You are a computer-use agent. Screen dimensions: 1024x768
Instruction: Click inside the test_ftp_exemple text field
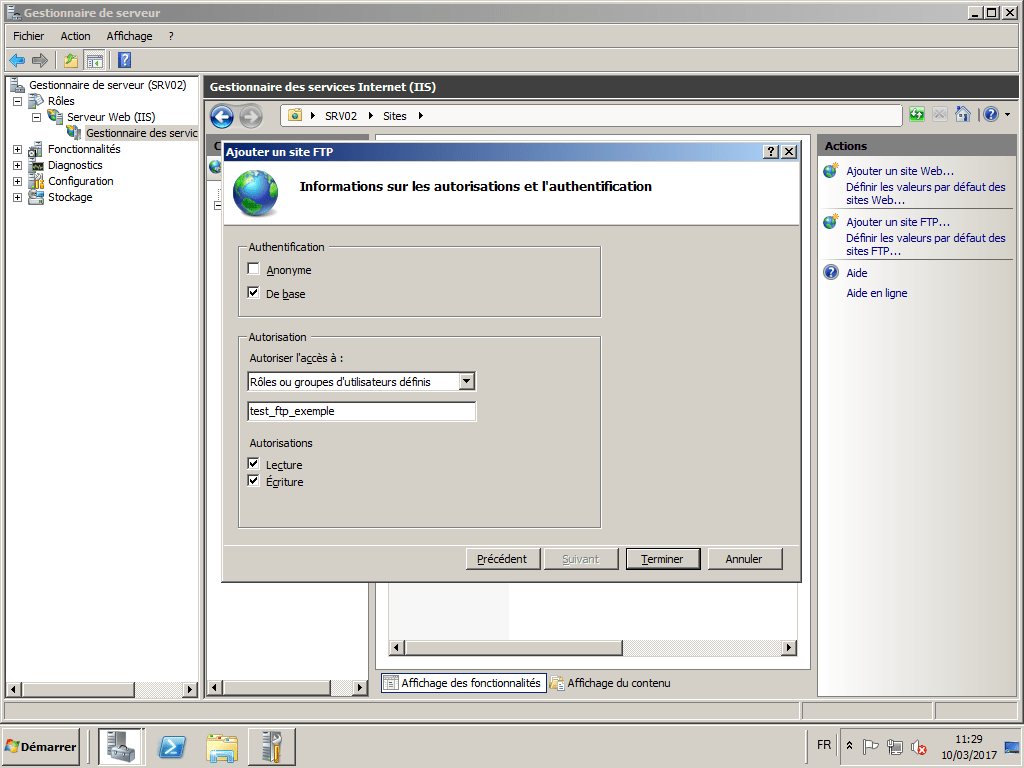[361, 411]
